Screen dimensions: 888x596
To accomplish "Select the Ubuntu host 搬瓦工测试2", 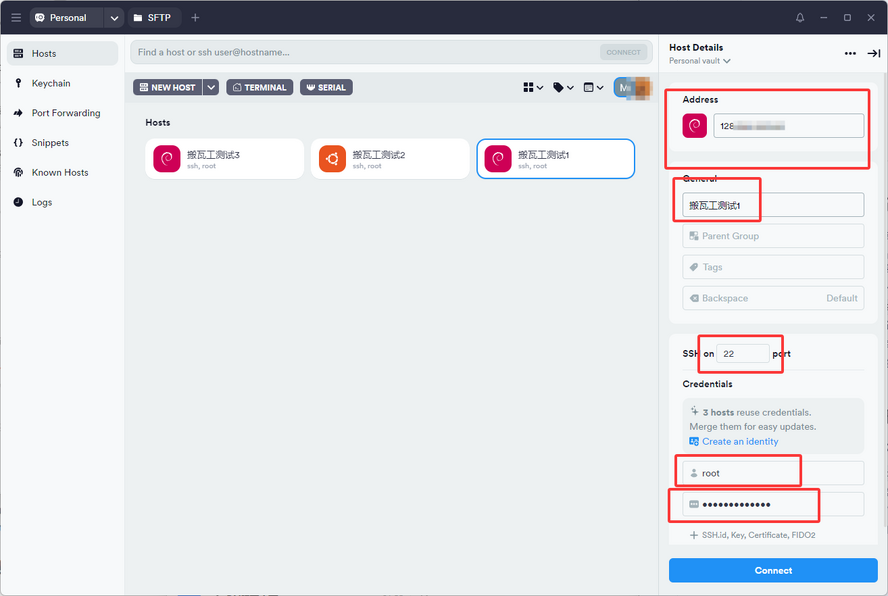I will point(389,159).
